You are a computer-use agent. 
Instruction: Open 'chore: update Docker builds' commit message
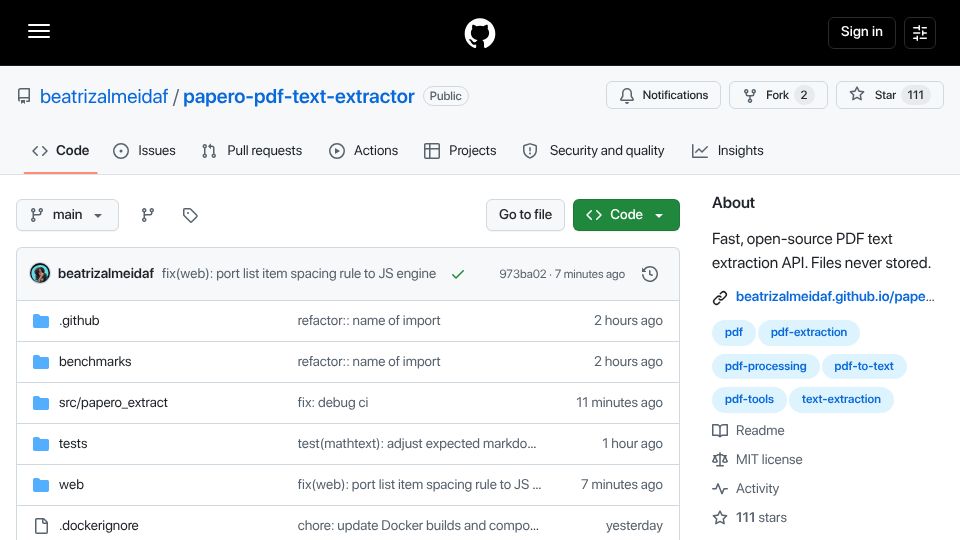tap(418, 525)
